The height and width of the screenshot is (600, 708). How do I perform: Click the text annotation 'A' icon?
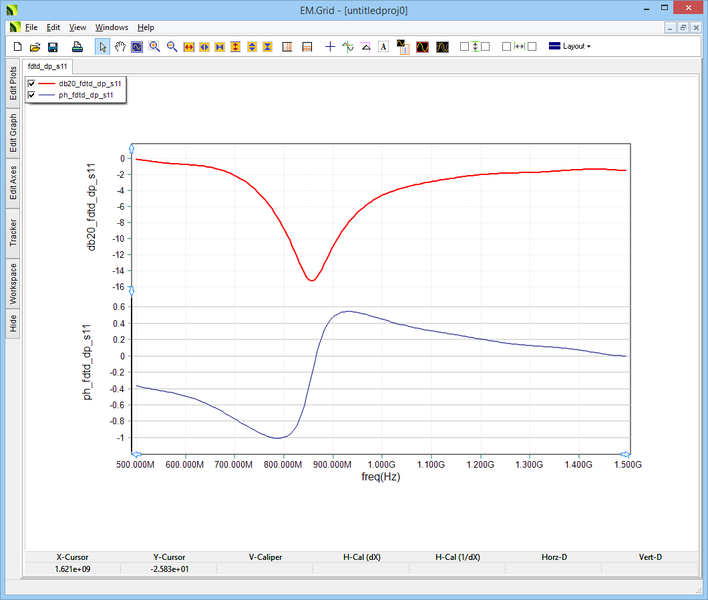tap(383, 46)
